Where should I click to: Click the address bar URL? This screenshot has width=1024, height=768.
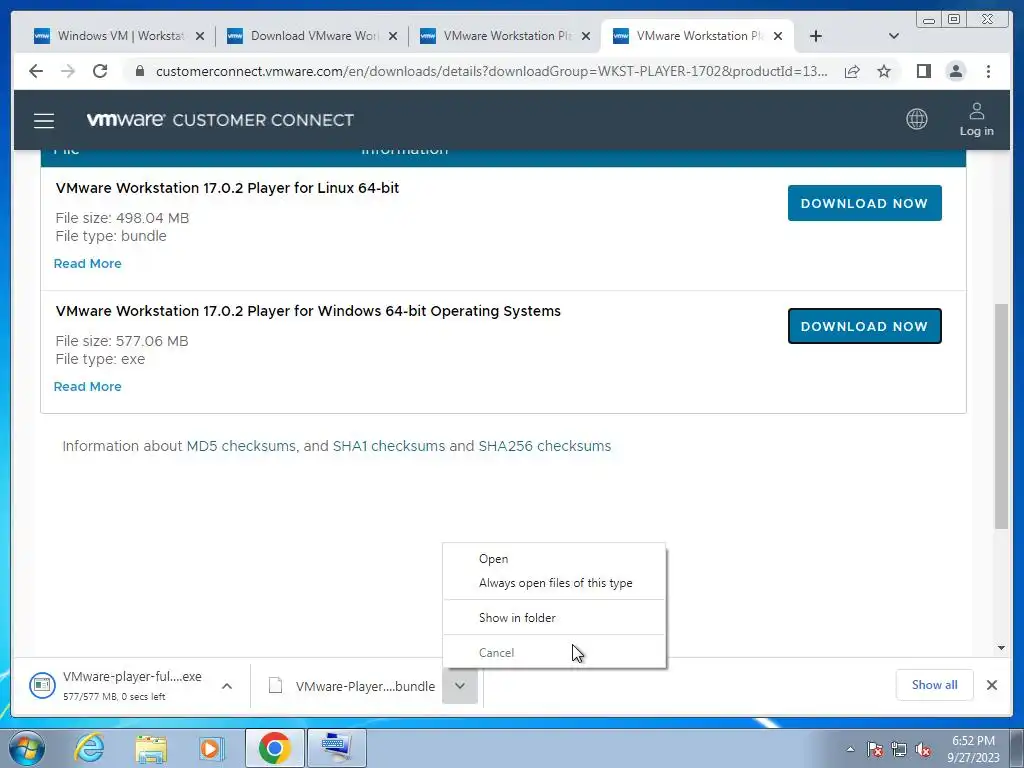click(x=491, y=71)
